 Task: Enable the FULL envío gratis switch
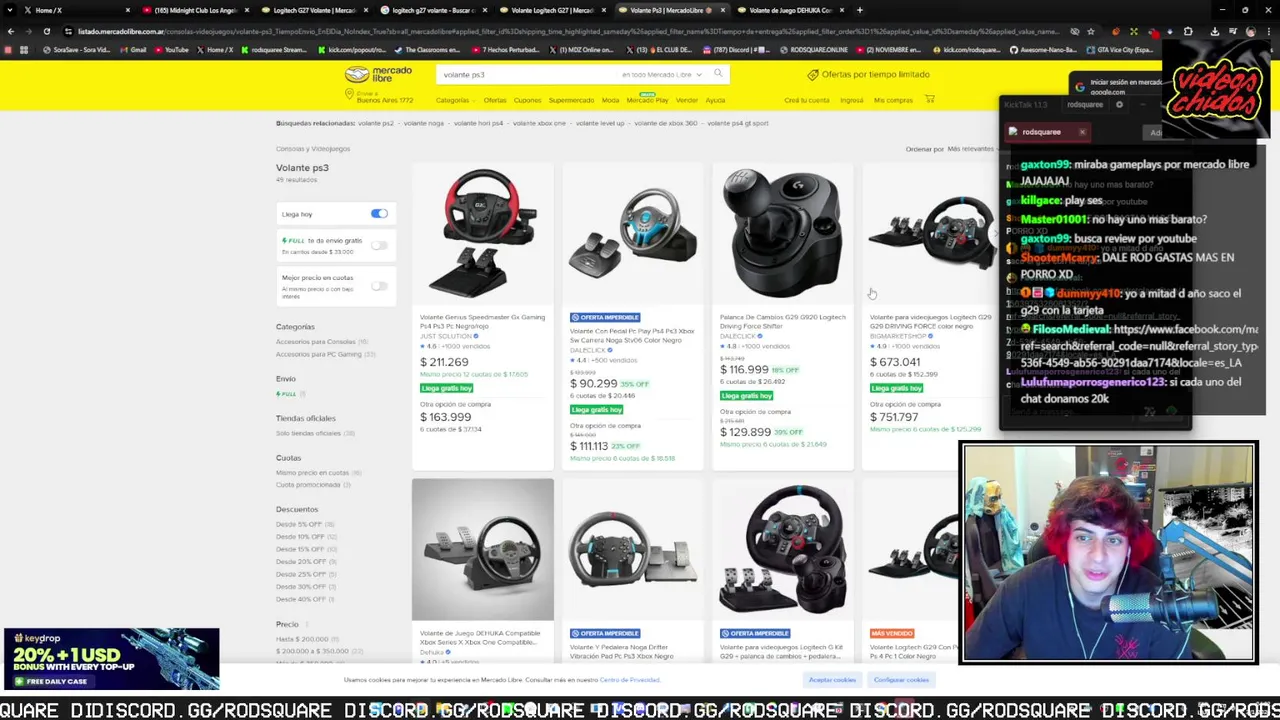click(x=379, y=245)
